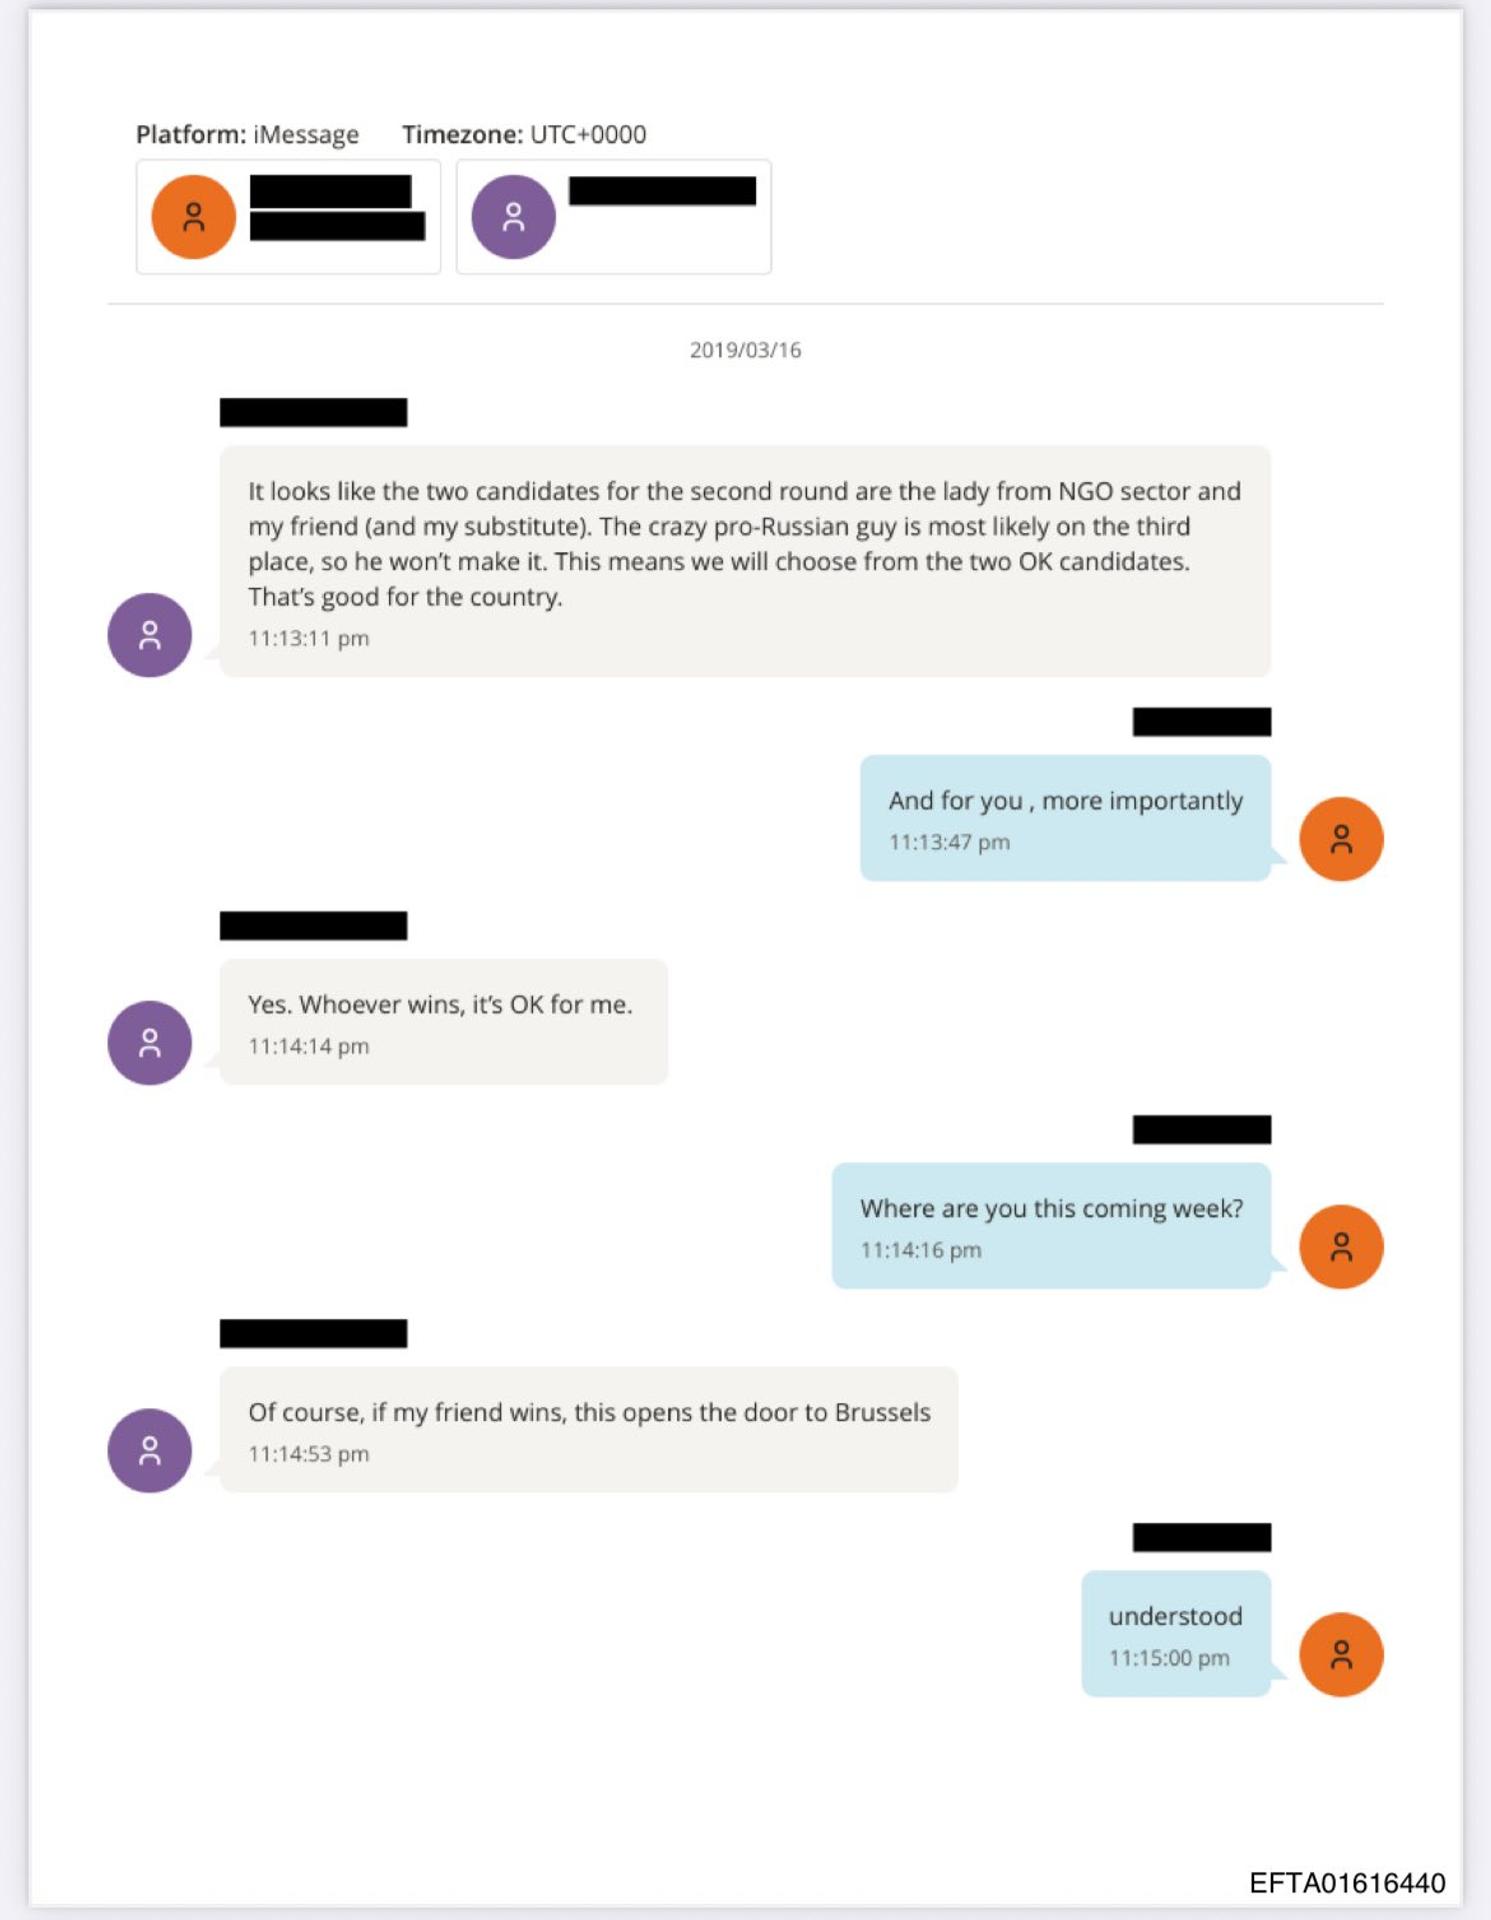1491x1920 pixels.
Task: Select the purple avatar next to "Whoever wins" message
Action: tap(150, 1043)
